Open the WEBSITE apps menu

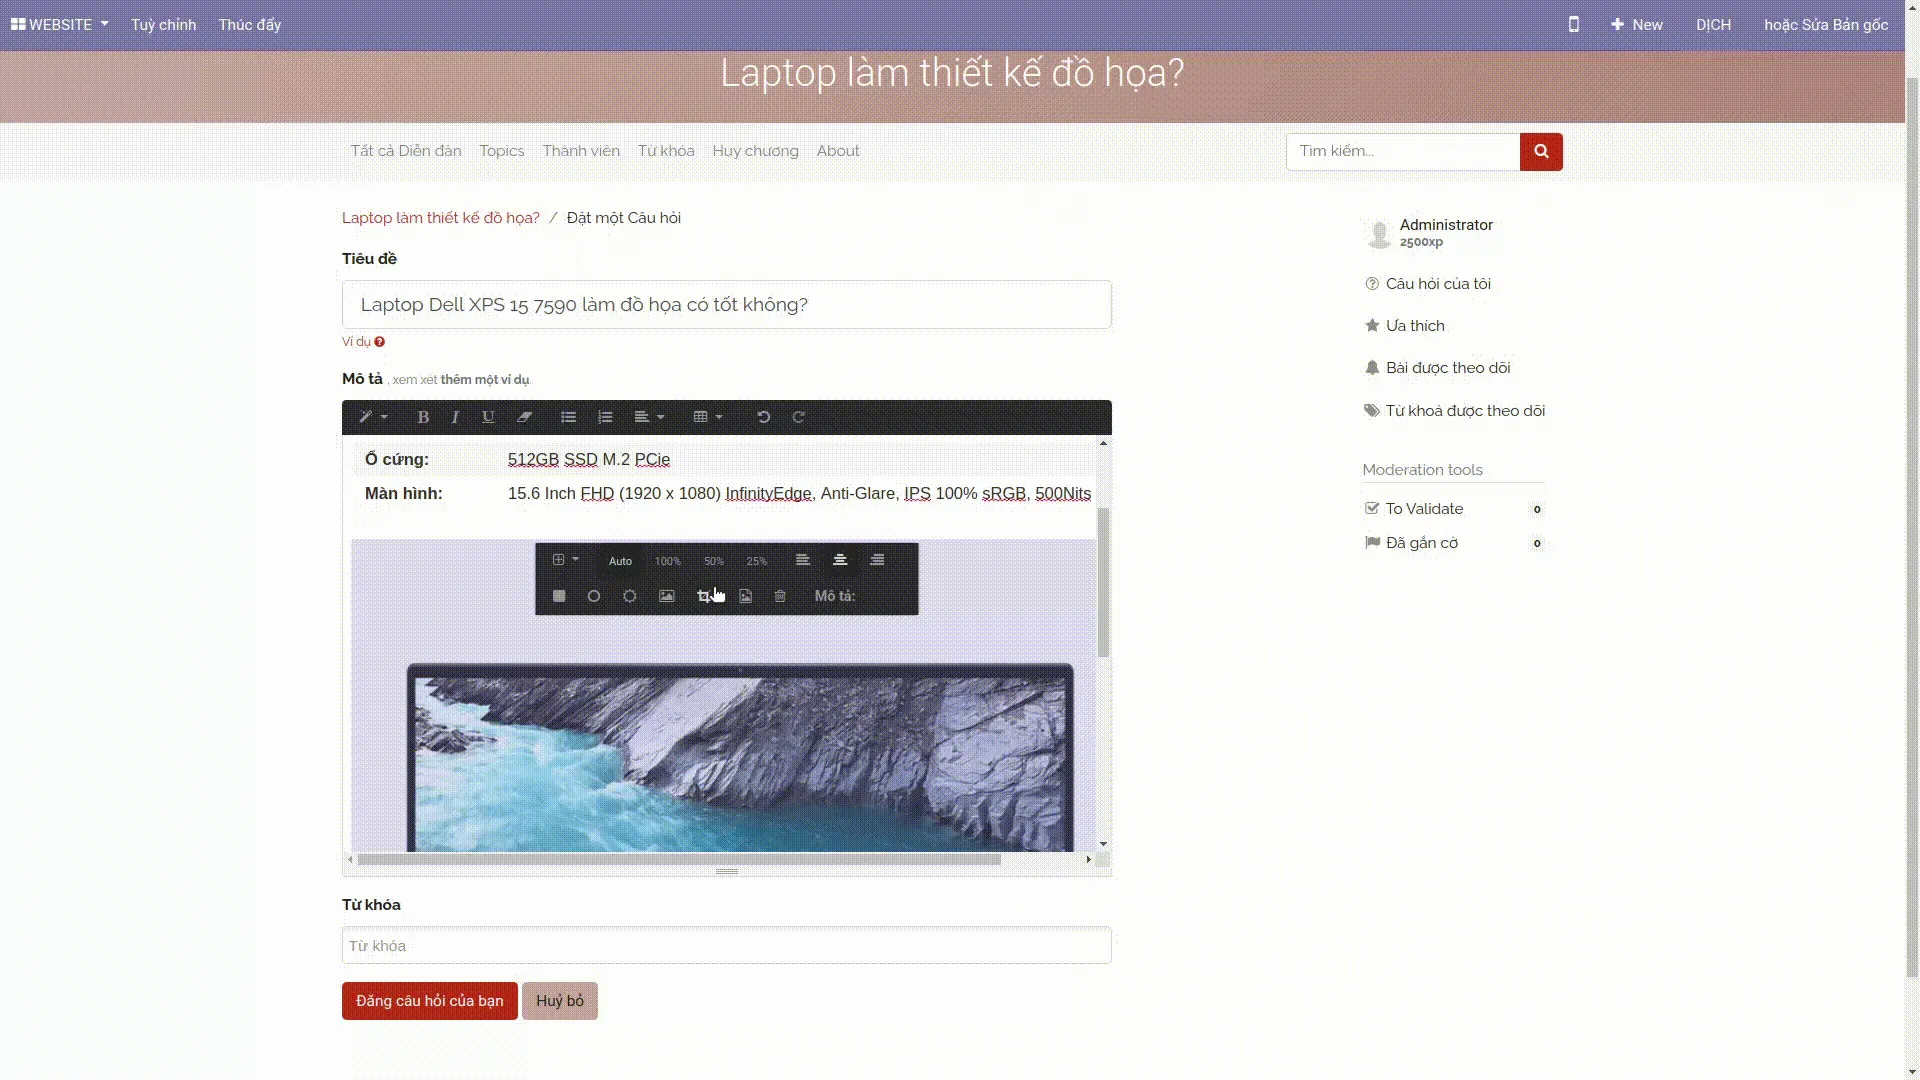click(60, 24)
